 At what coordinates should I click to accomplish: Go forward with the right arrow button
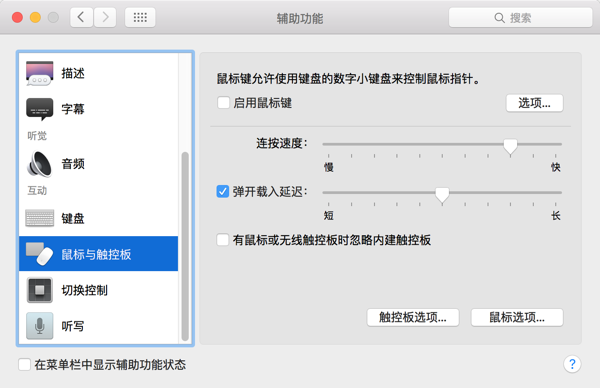pos(105,17)
